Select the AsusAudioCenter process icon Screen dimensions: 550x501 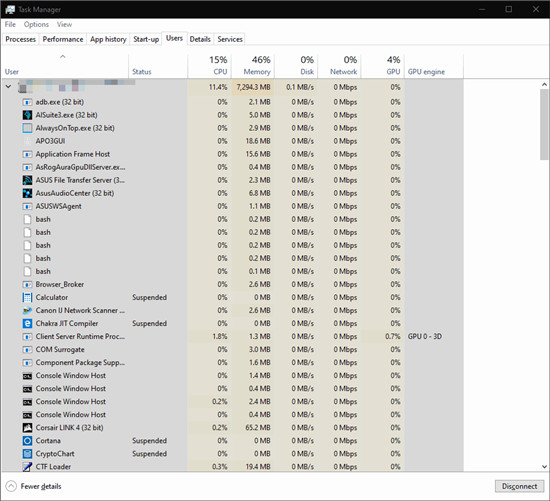27,193
